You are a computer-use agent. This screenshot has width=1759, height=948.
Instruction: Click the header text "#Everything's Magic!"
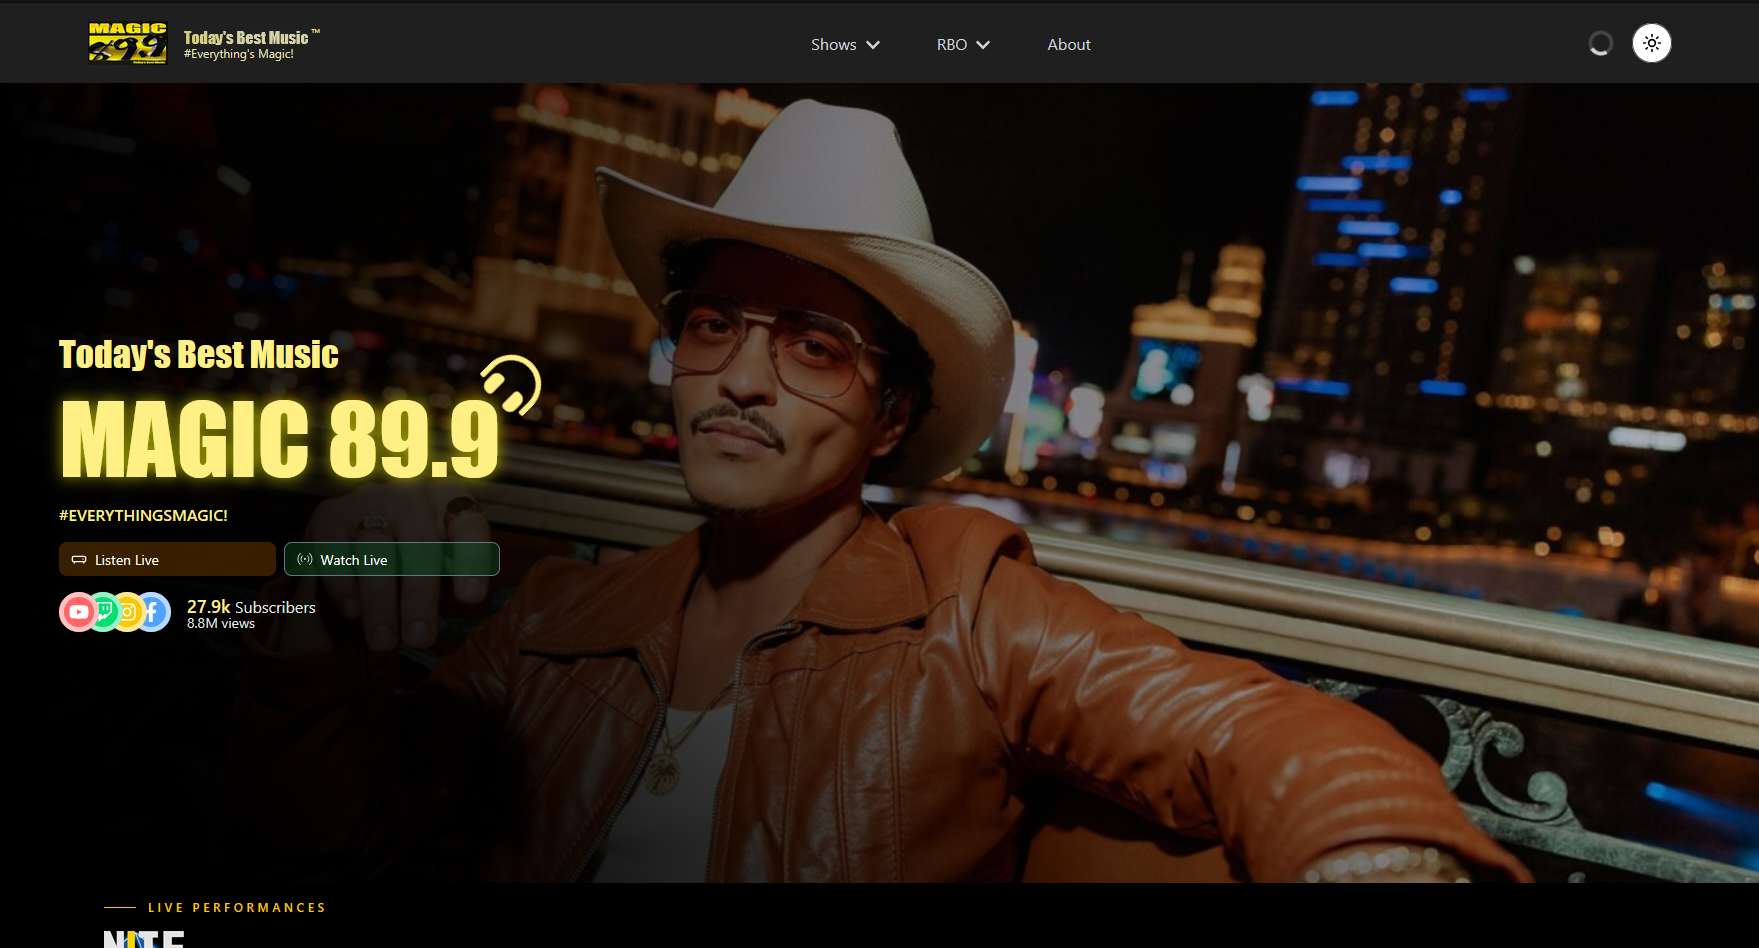(x=239, y=54)
